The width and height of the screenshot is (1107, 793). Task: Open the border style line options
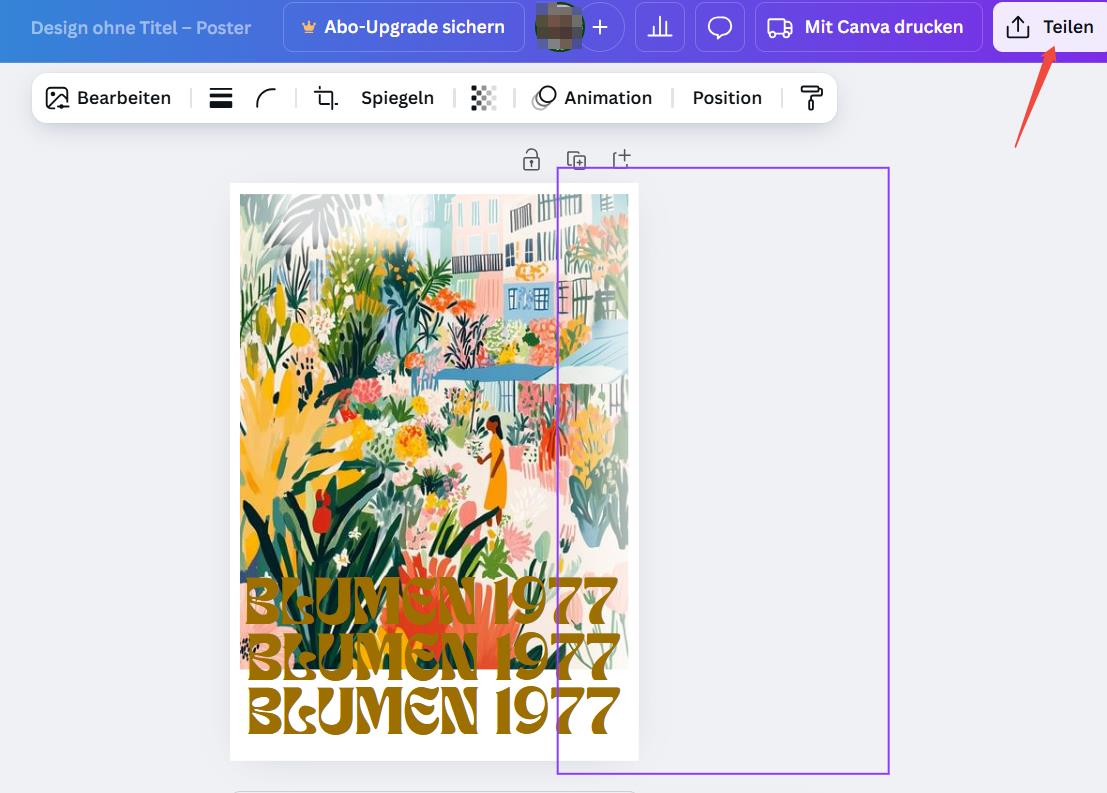coord(221,98)
